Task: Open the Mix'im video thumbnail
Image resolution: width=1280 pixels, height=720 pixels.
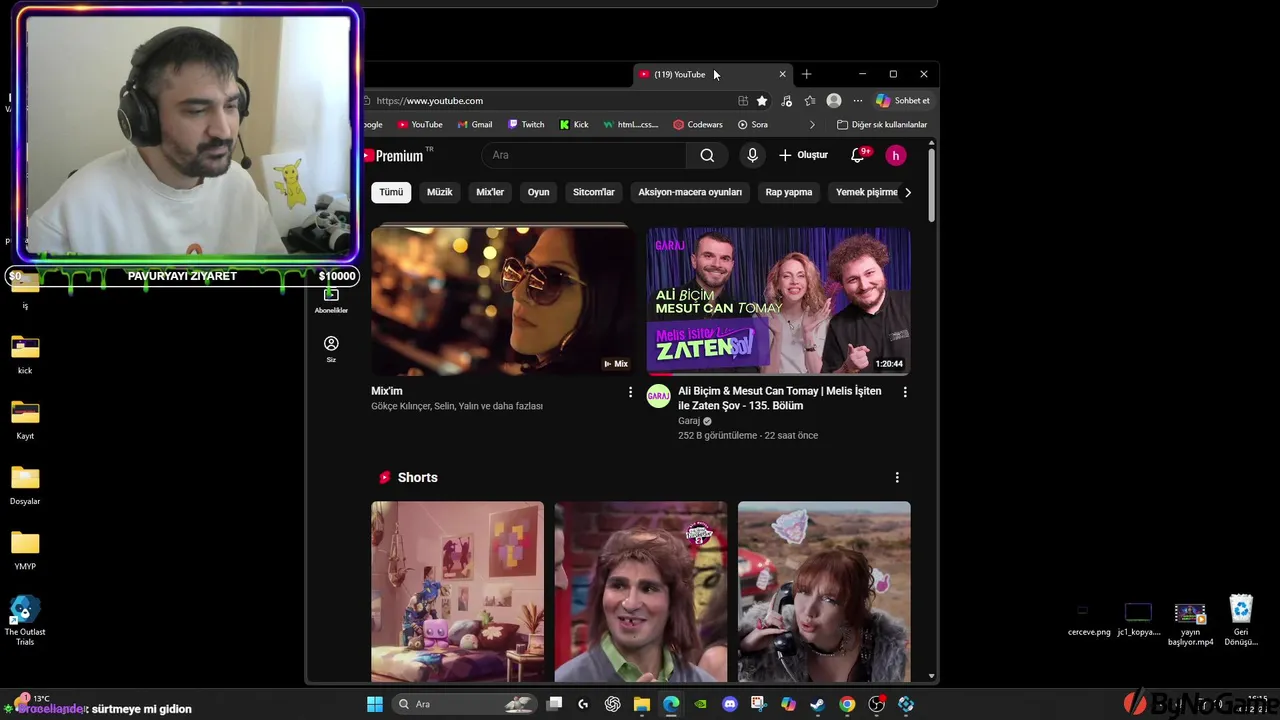Action: point(503,301)
